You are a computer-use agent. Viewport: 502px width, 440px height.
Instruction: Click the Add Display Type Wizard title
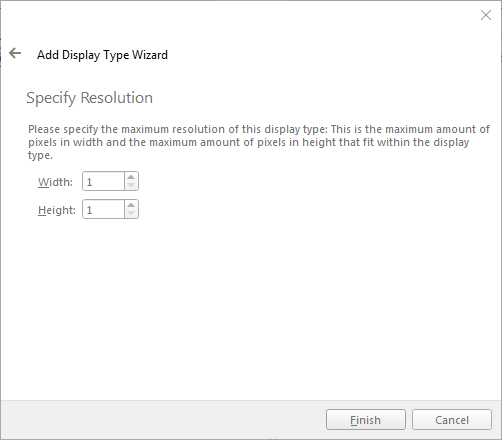click(102, 55)
